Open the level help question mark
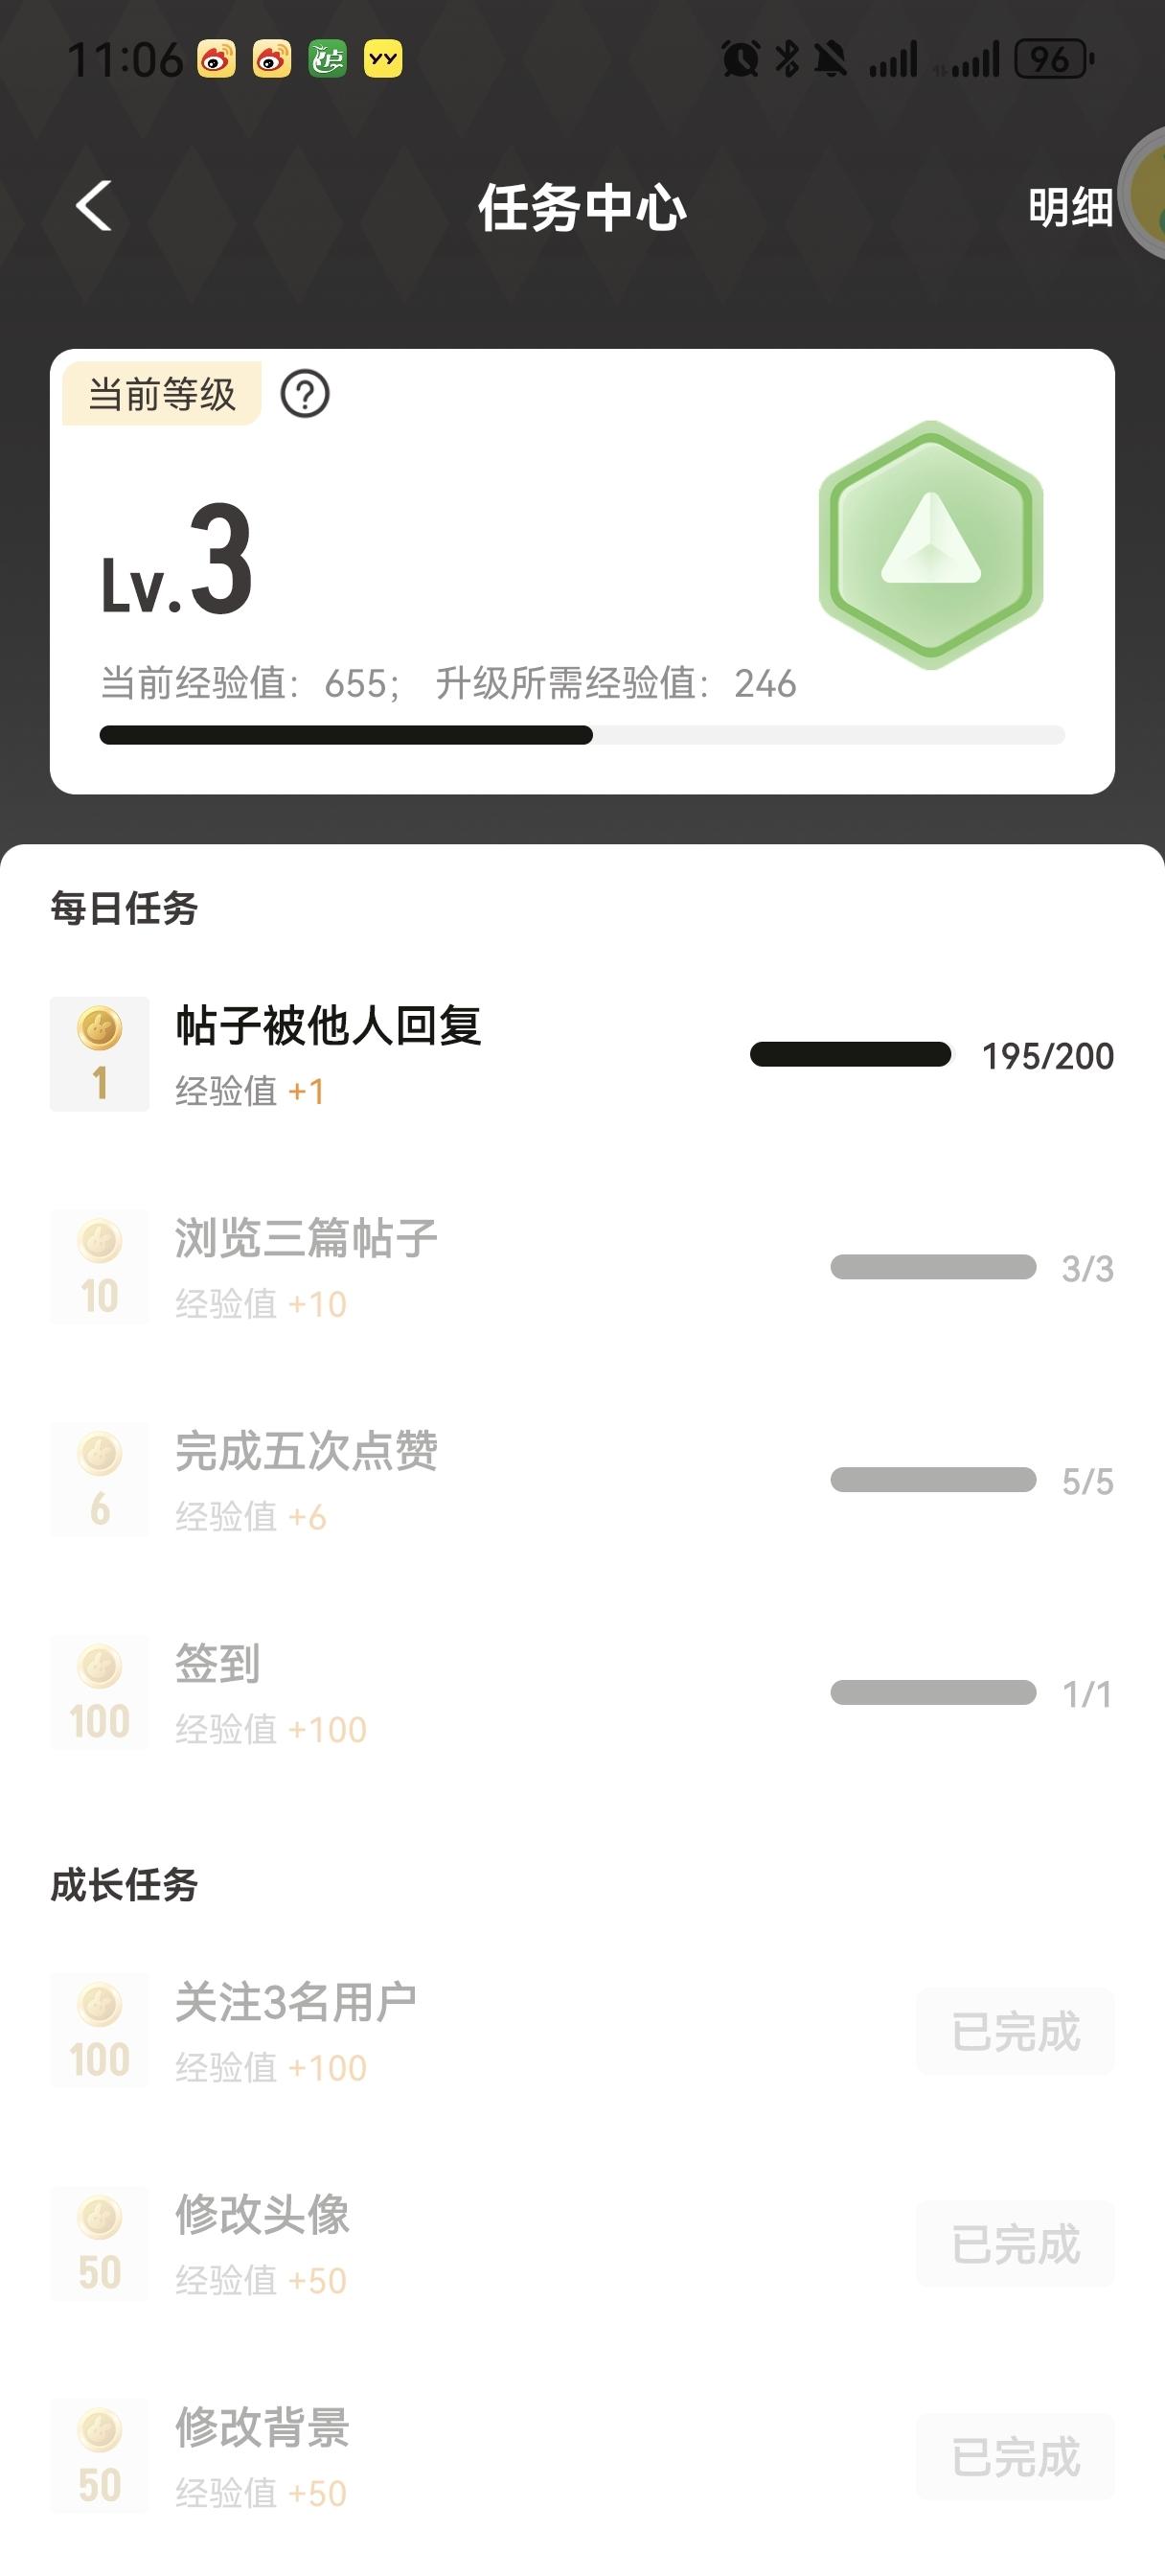The image size is (1165, 2576). point(305,394)
